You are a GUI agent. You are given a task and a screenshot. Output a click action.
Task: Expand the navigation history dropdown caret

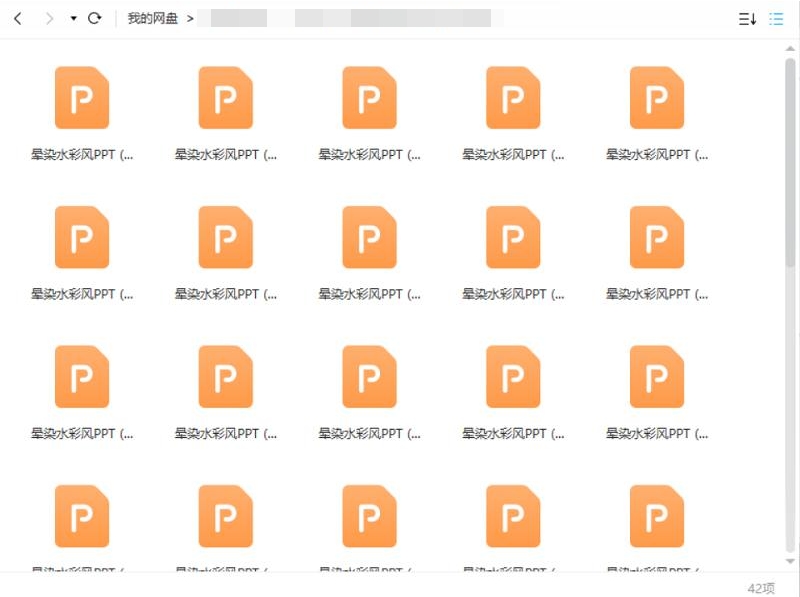[x=71, y=18]
